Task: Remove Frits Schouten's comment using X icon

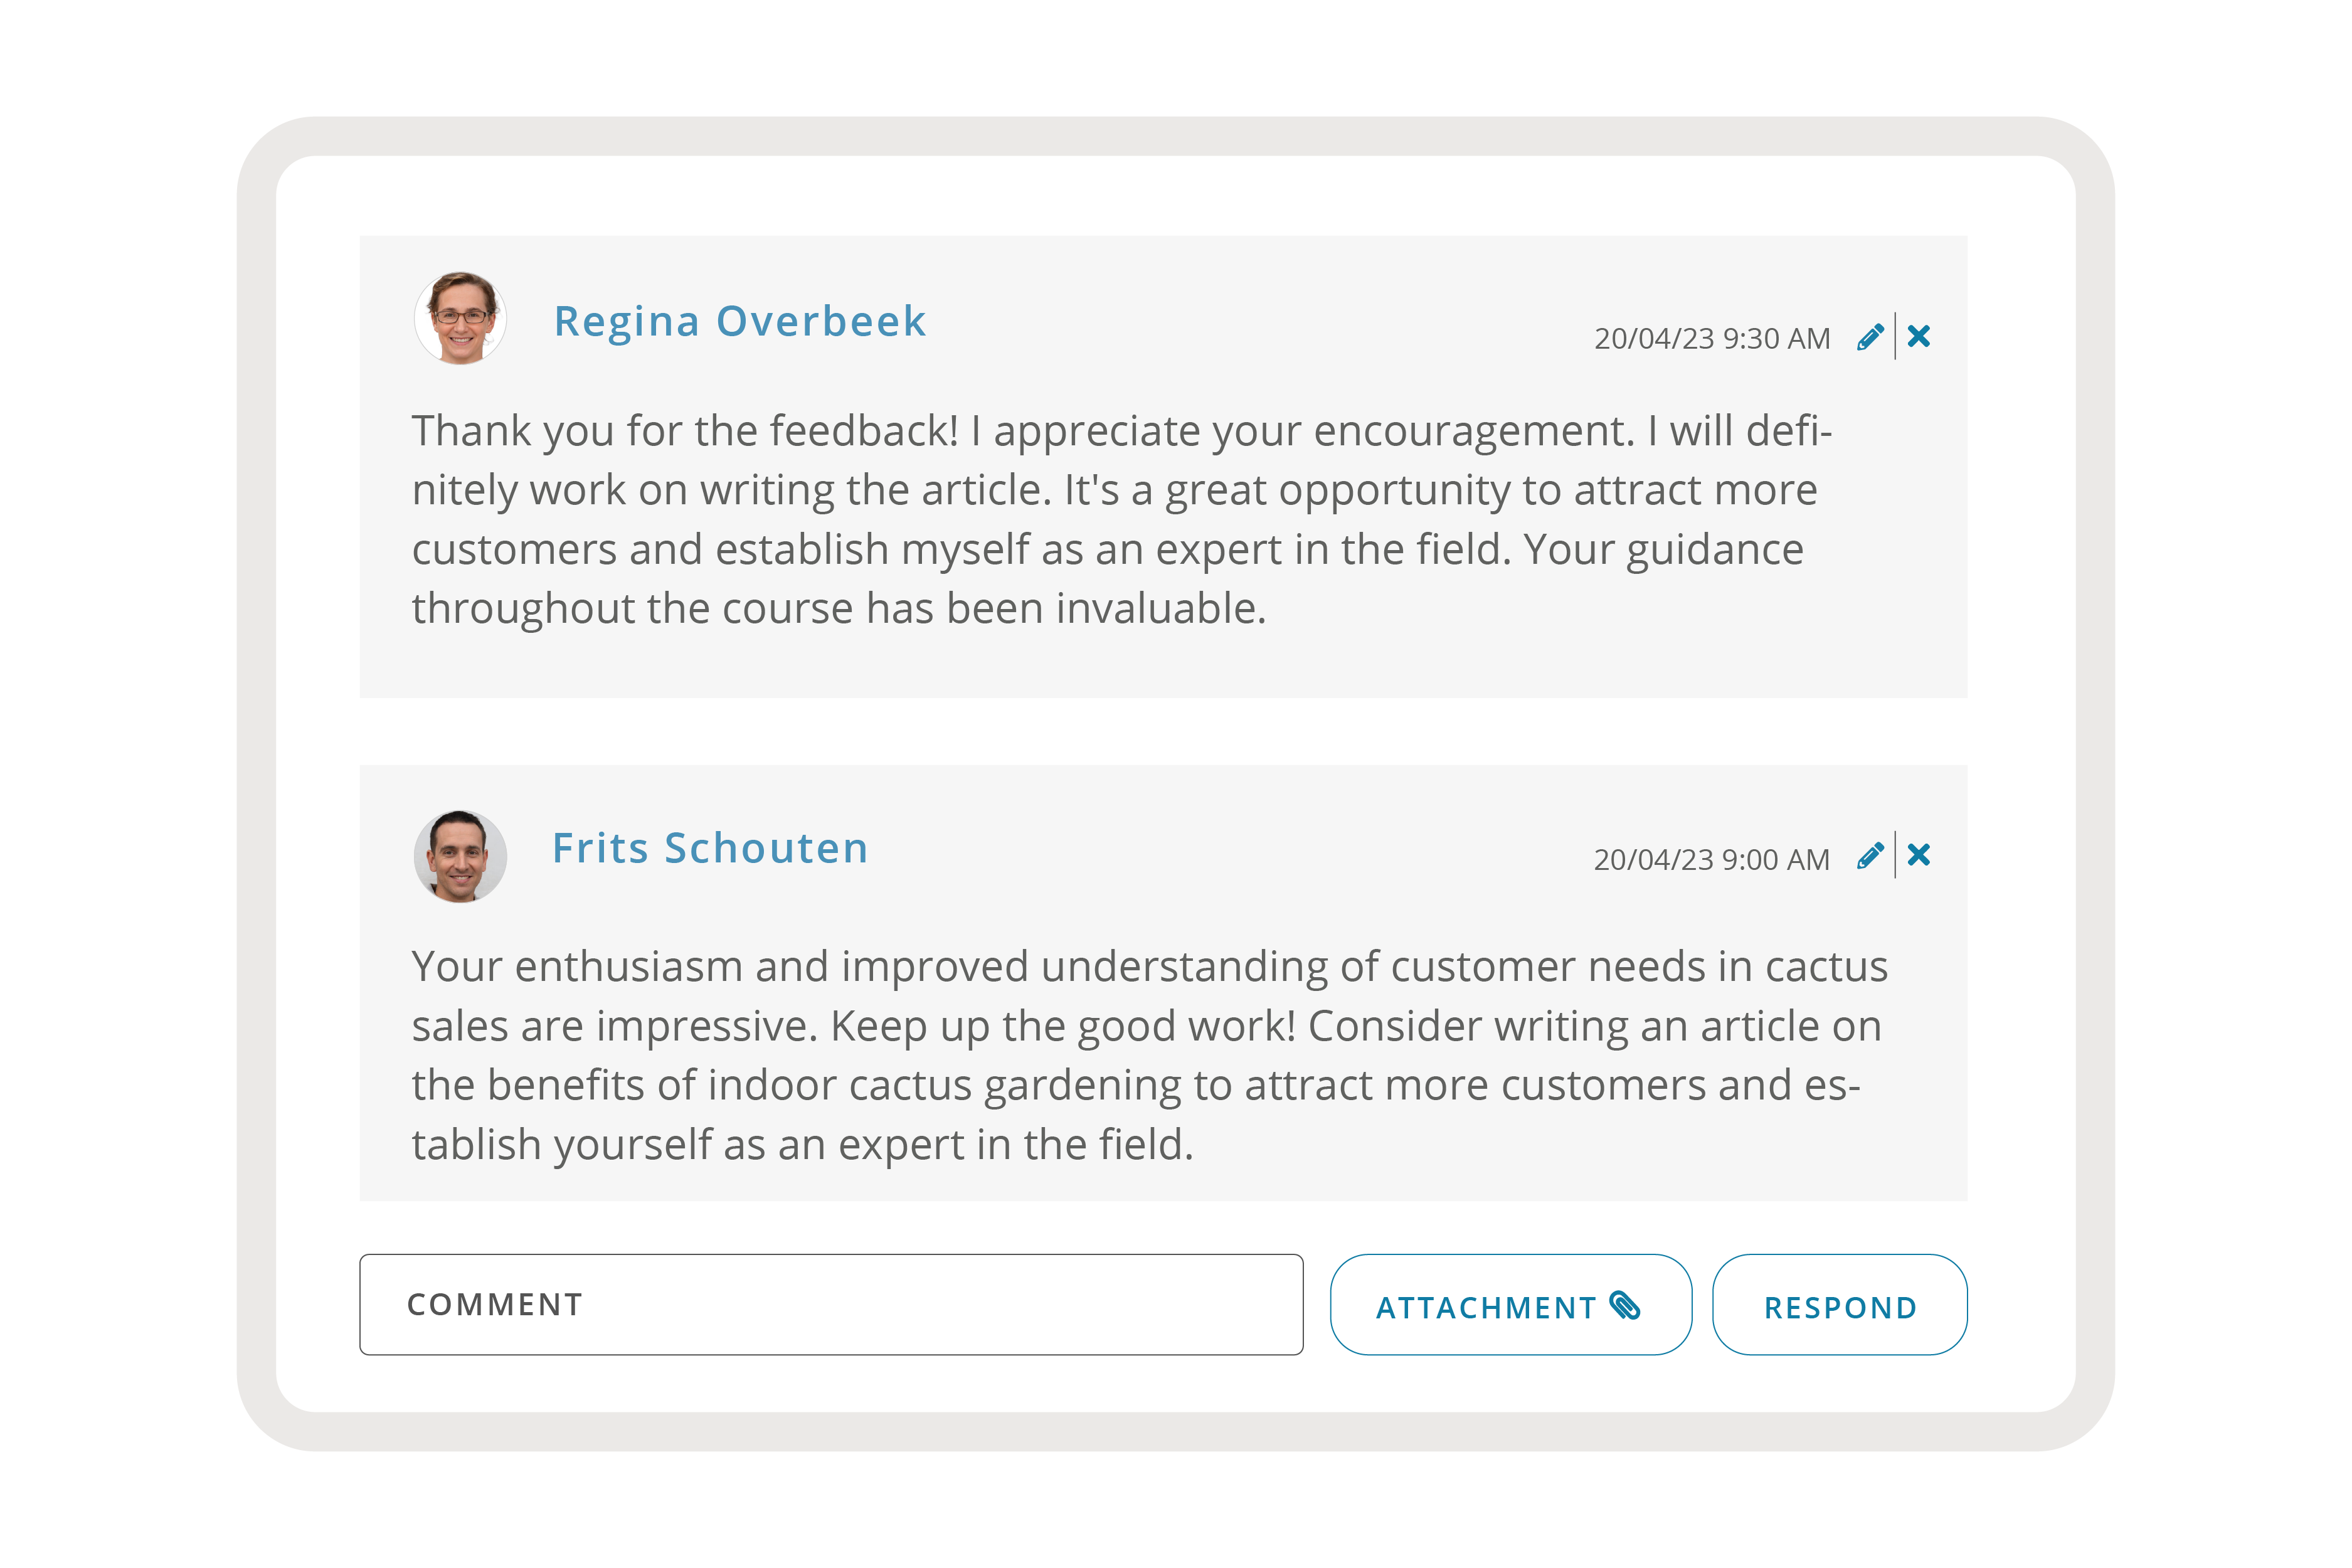Action: pyautogui.click(x=1918, y=856)
